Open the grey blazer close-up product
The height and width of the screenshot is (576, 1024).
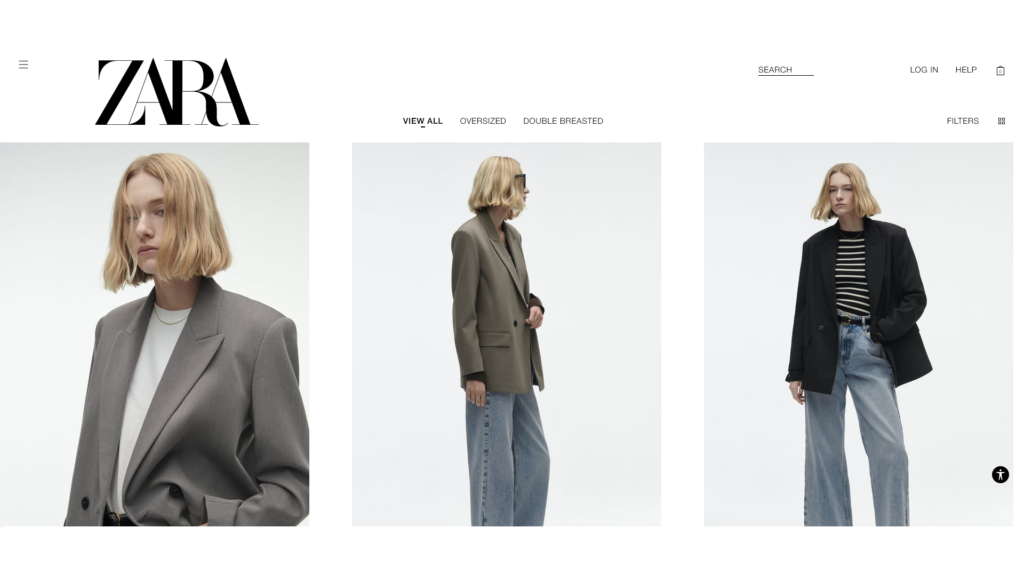(x=155, y=334)
